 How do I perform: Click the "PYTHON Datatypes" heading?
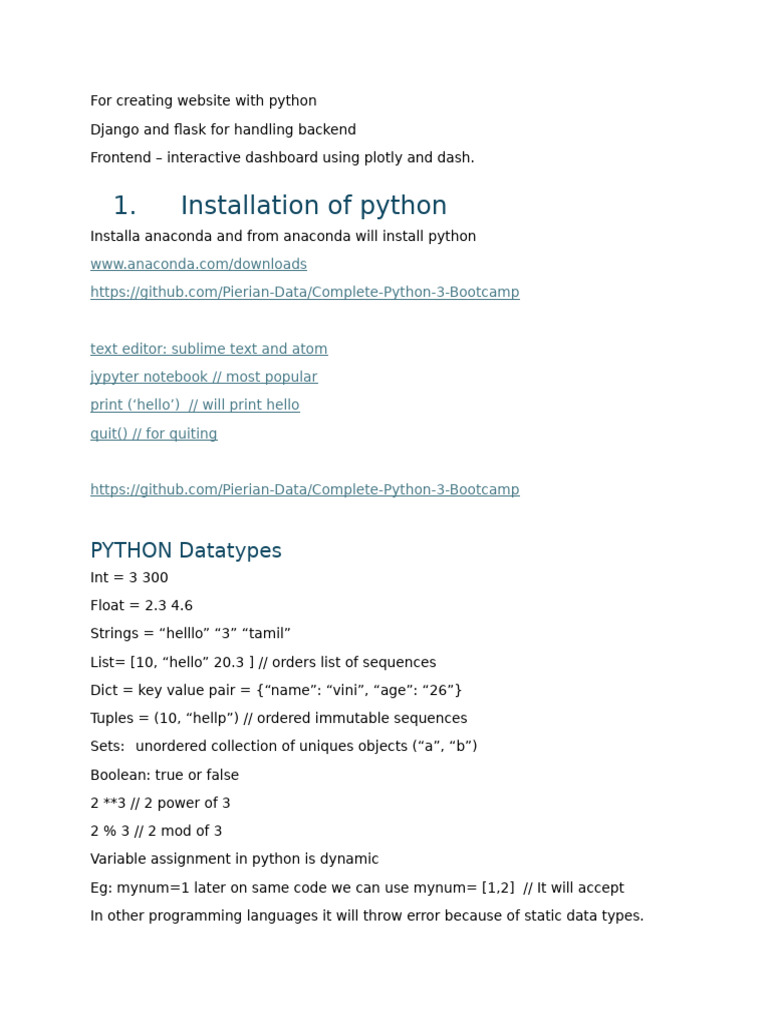[x=186, y=551]
